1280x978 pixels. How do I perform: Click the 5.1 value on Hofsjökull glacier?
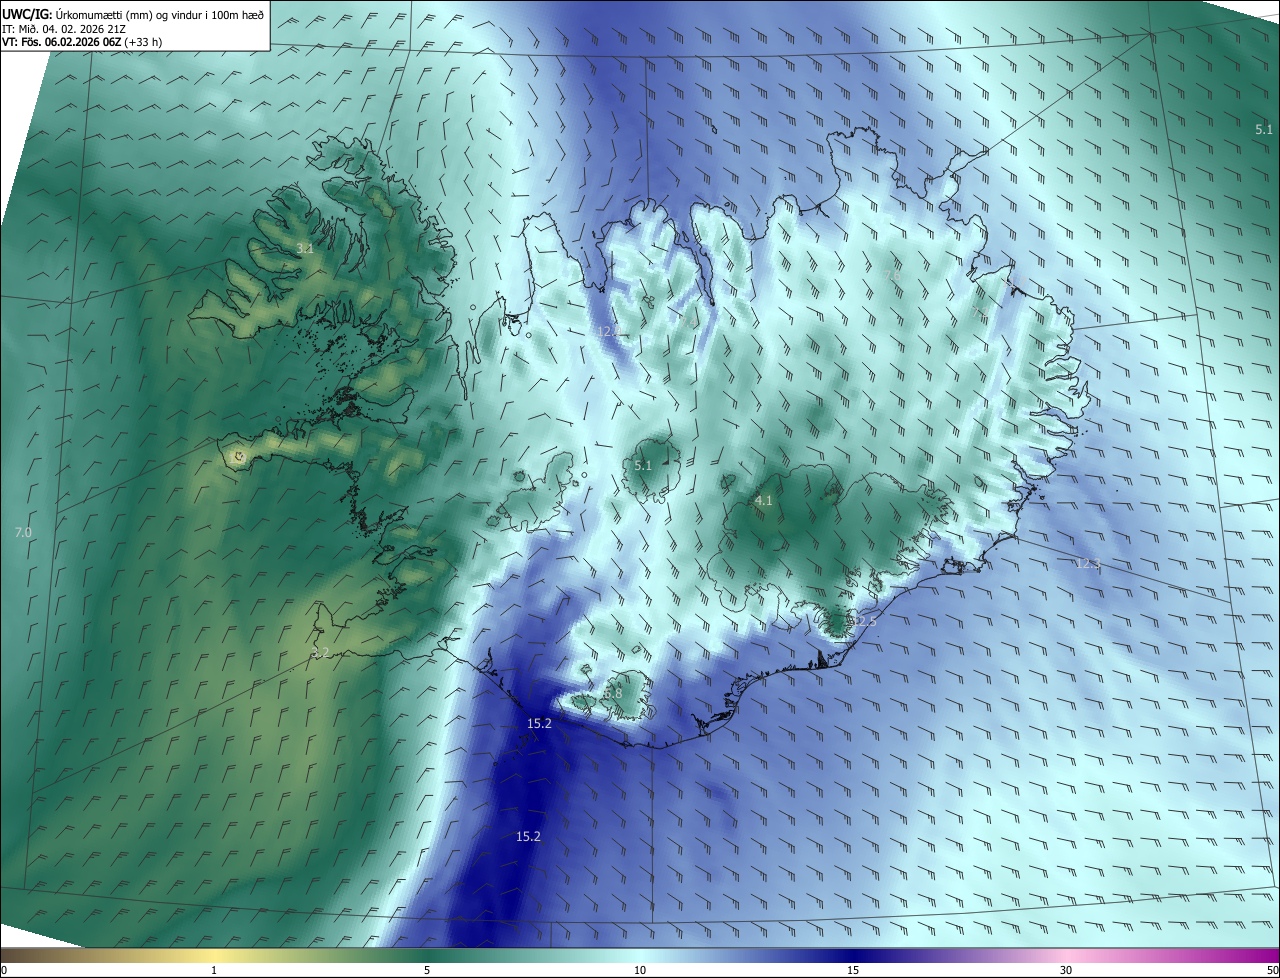[643, 466]
